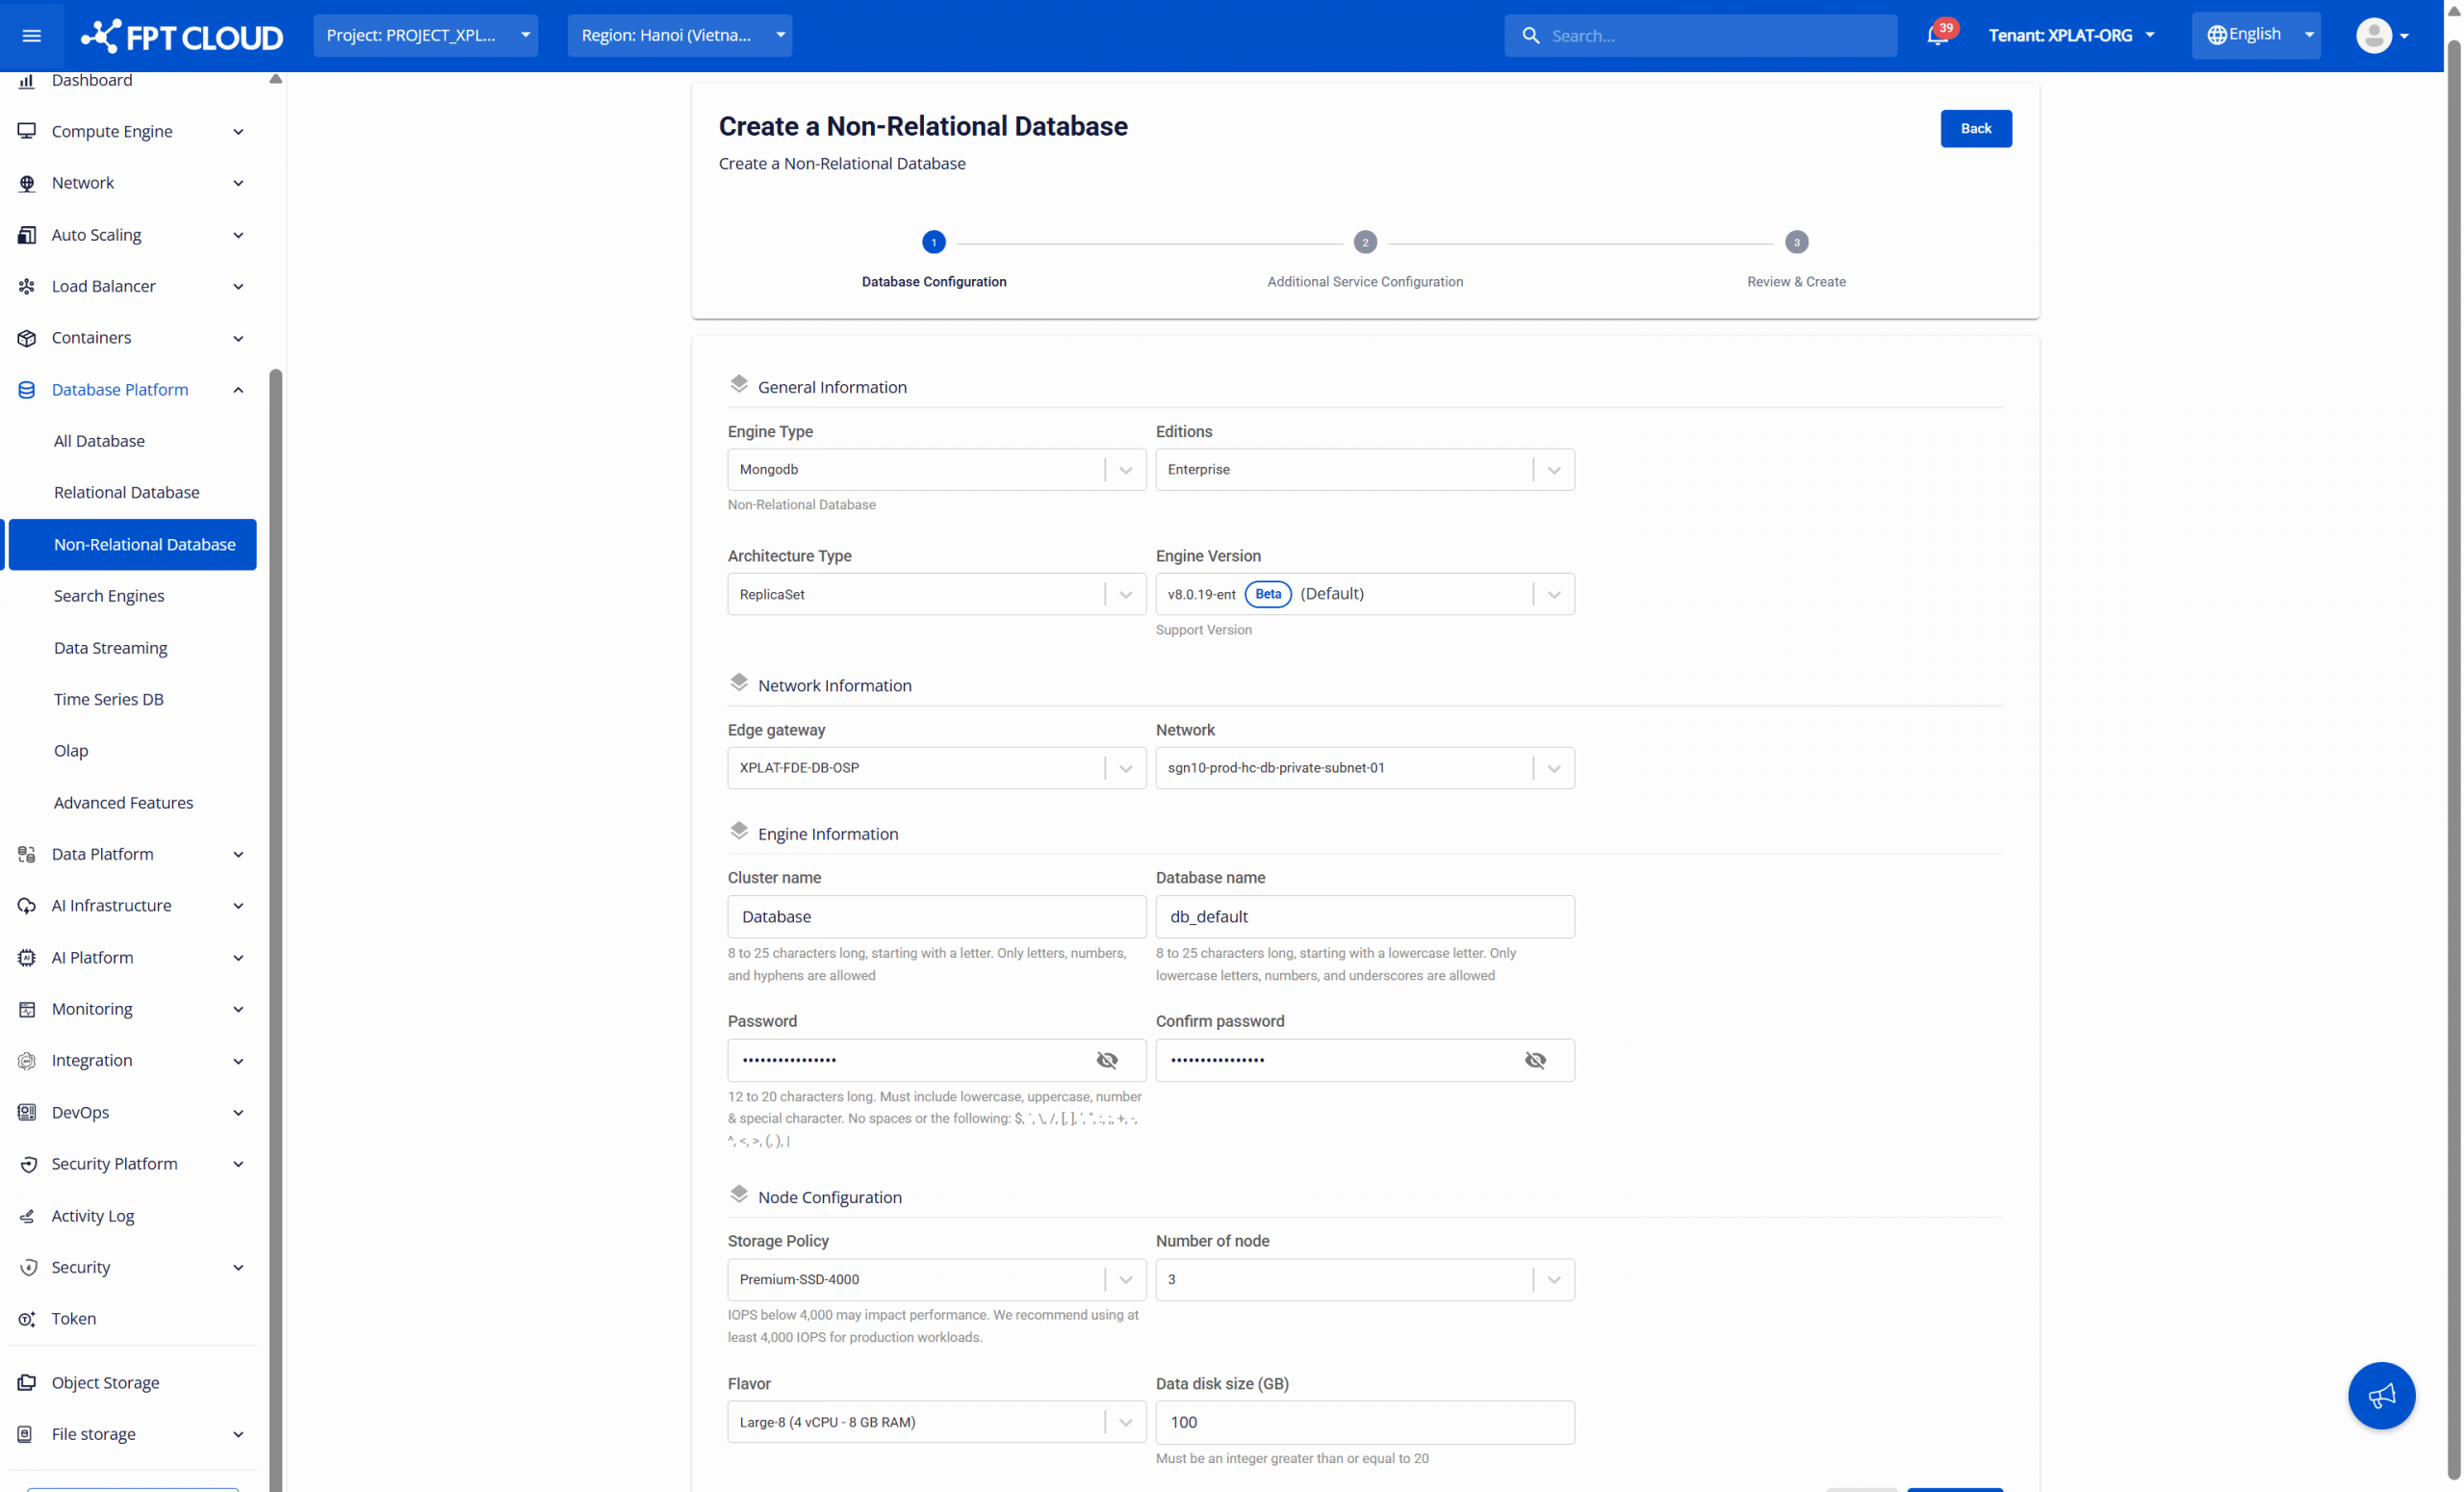Collapse the Database Platform section
Viewport: 2464px width, 1492px height.
(238, 390)
